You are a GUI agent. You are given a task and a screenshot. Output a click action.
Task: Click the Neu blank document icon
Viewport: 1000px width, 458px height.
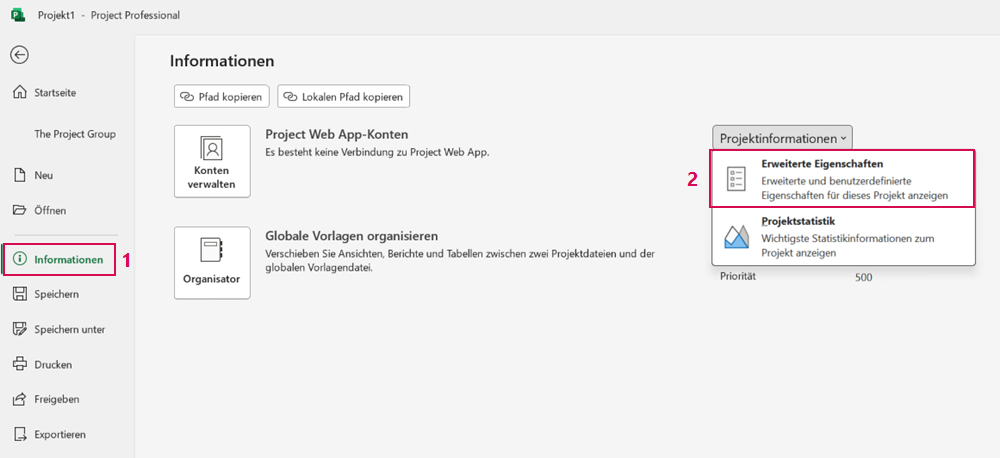point(20,175)
